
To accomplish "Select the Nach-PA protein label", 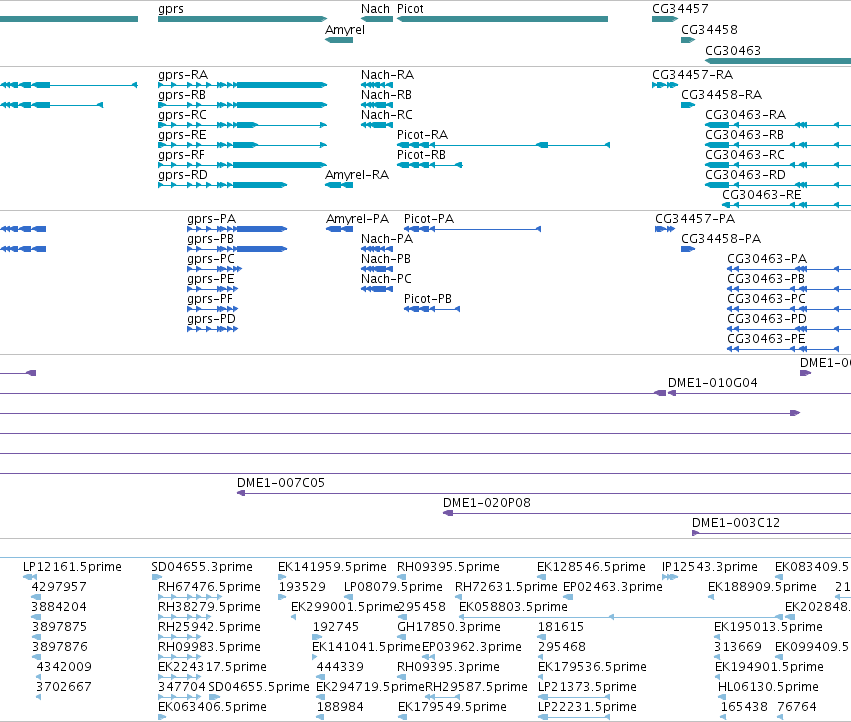I will [x=387, y=239].
